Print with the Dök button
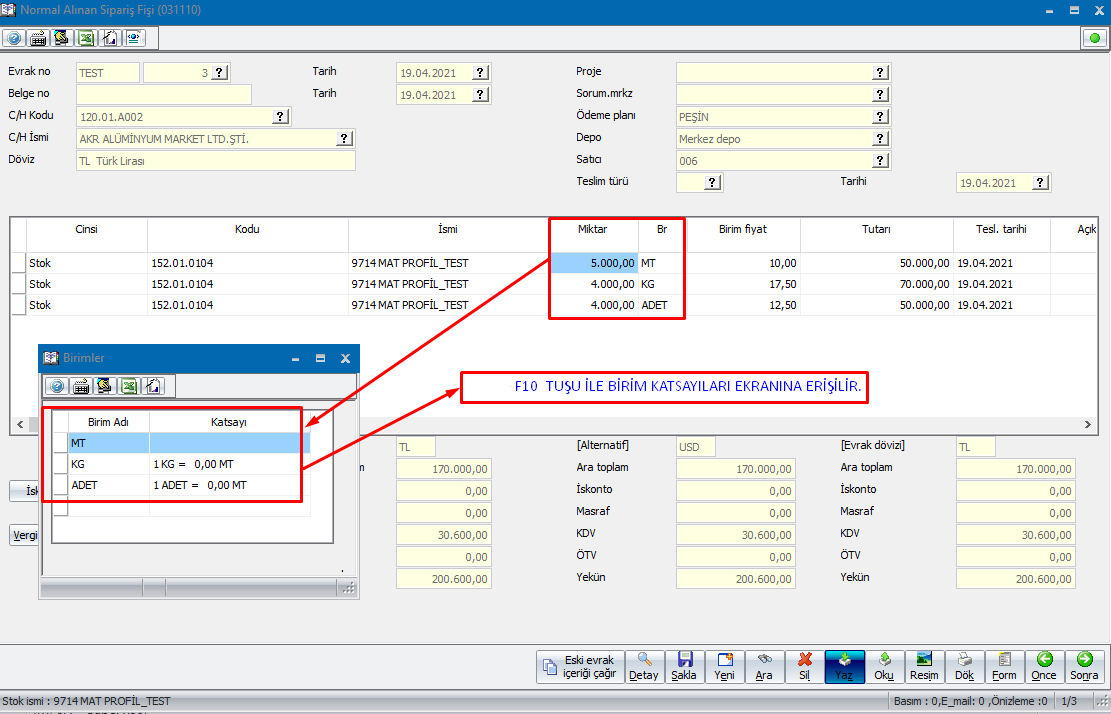Image resolution: width=1111 pixels, height=714 pixels. coord(964,667)
